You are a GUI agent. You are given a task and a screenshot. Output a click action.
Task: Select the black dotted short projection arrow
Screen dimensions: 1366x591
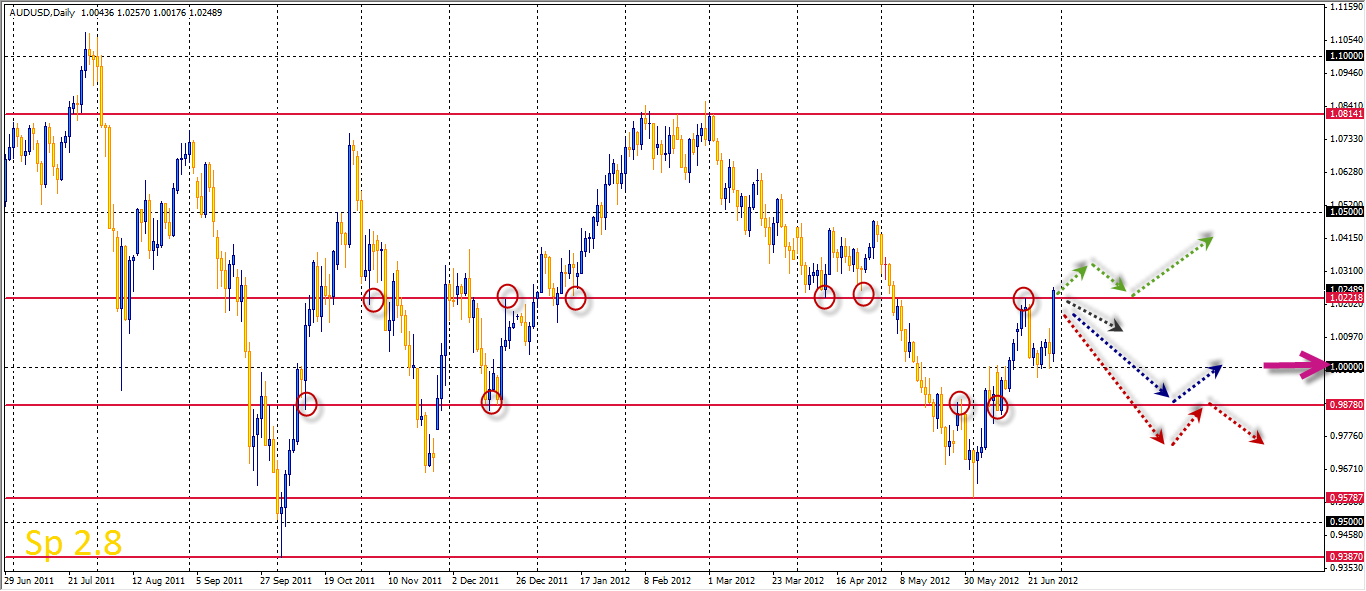click(1092, 314)
